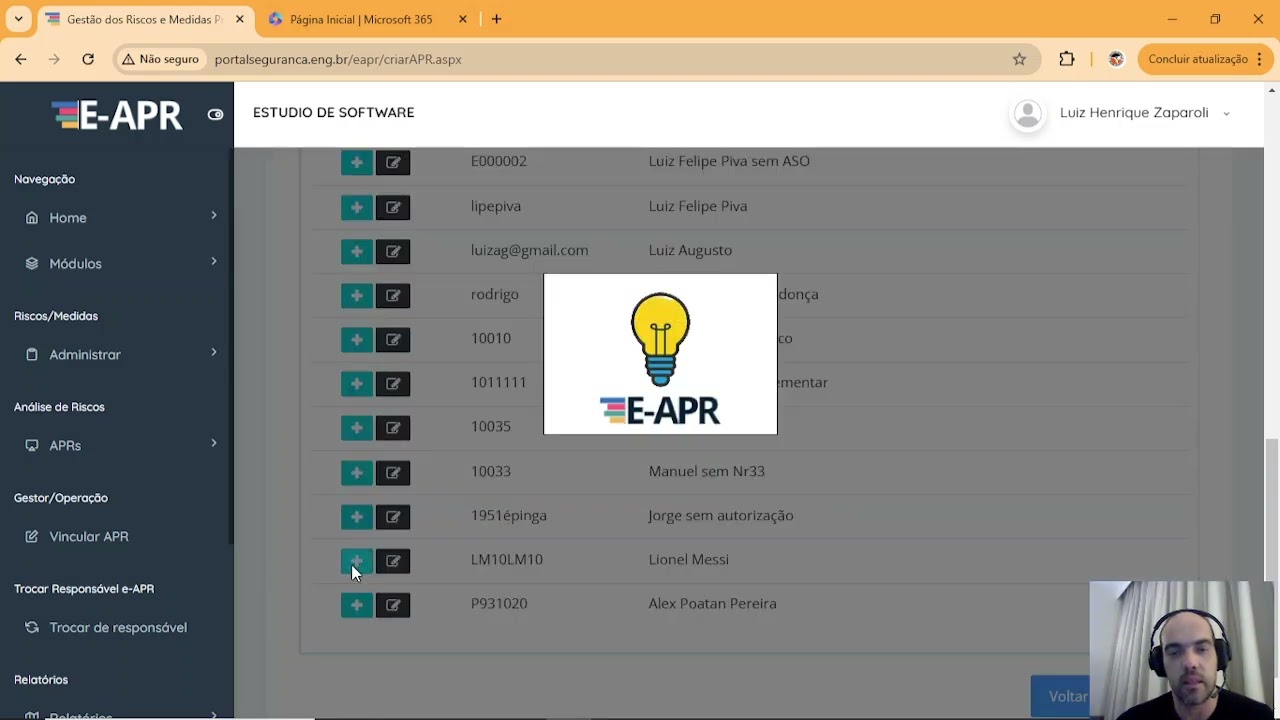Click the edit icon for E000002

(x=393, y=162)
